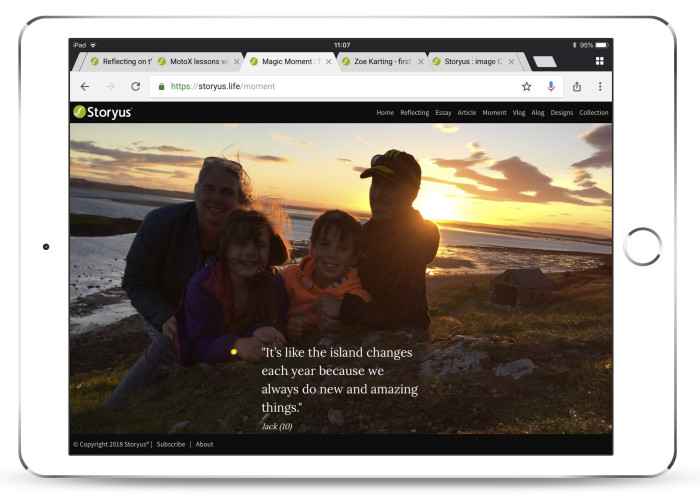The height and width of the screenshot is (500, 700).
Task: Click the quote text about the island
Action: [339, 380]
